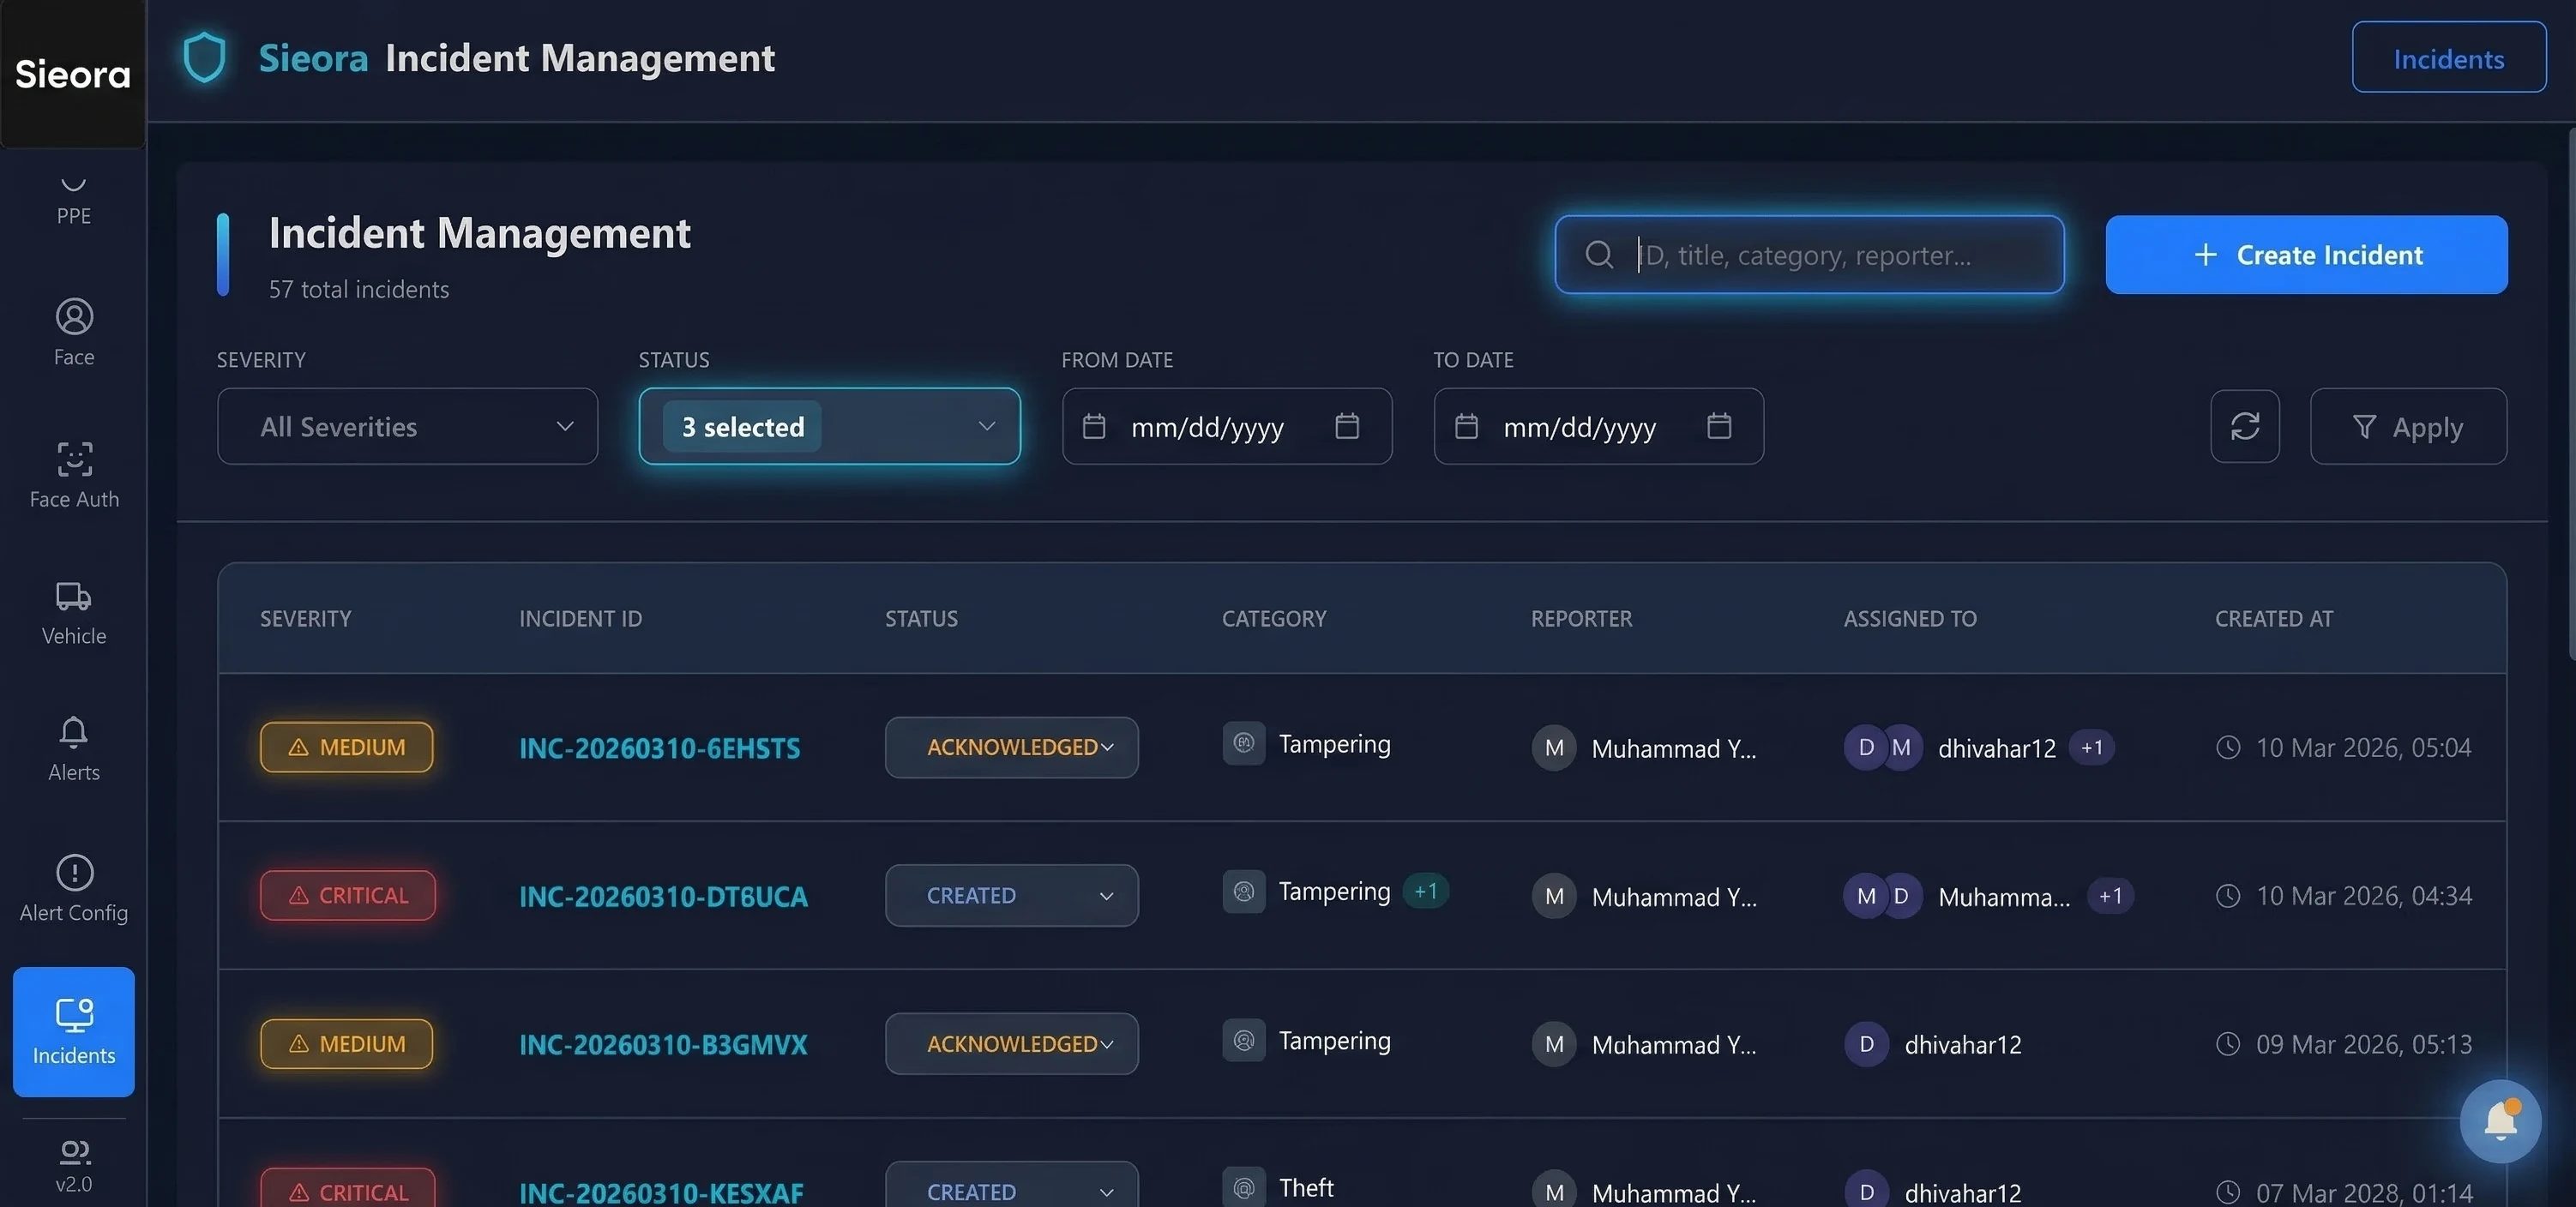Click the To Date mm/dd/yyyy field
Image resolution: width=2576 pixels, height=1207 pixels.
[1598, 426]
